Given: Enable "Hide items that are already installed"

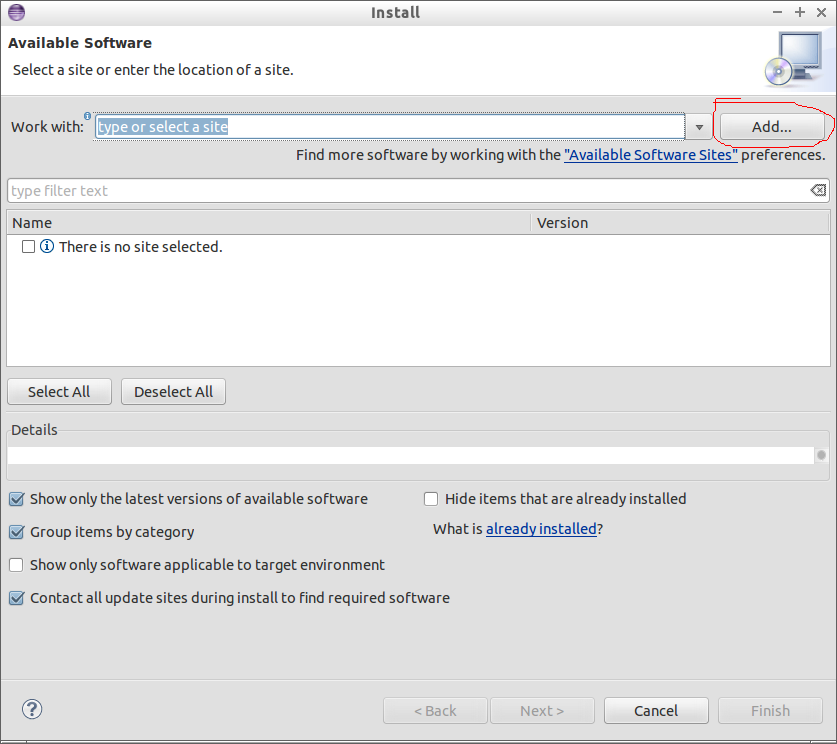Looking at the screenshot, I should click(430, 498).
